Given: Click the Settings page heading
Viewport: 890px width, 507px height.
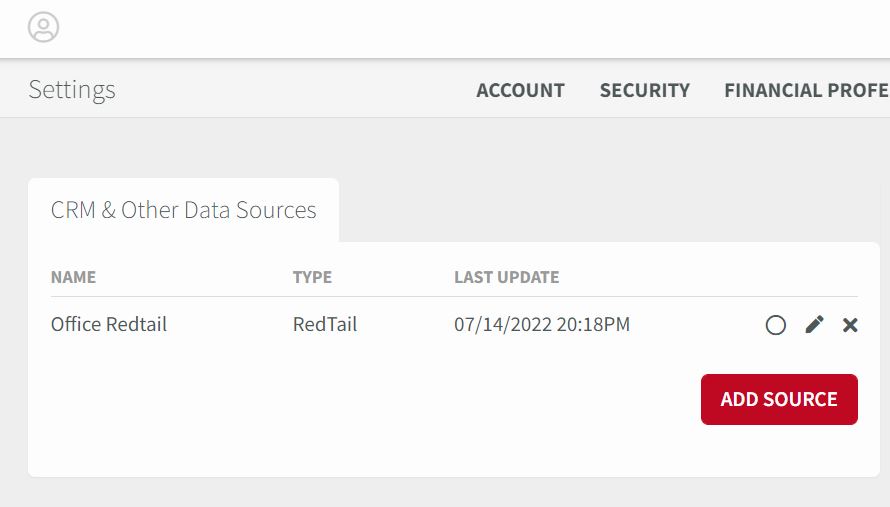Looking at the screenshot, I should [x=72, y=89].
